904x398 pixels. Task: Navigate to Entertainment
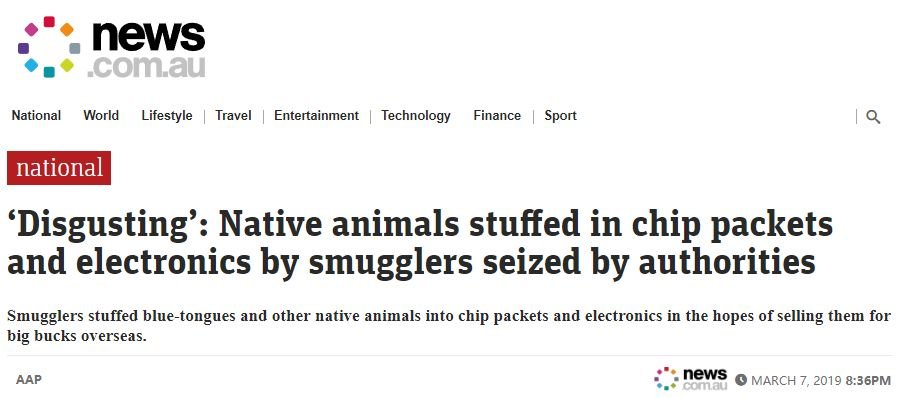point(317,116)
